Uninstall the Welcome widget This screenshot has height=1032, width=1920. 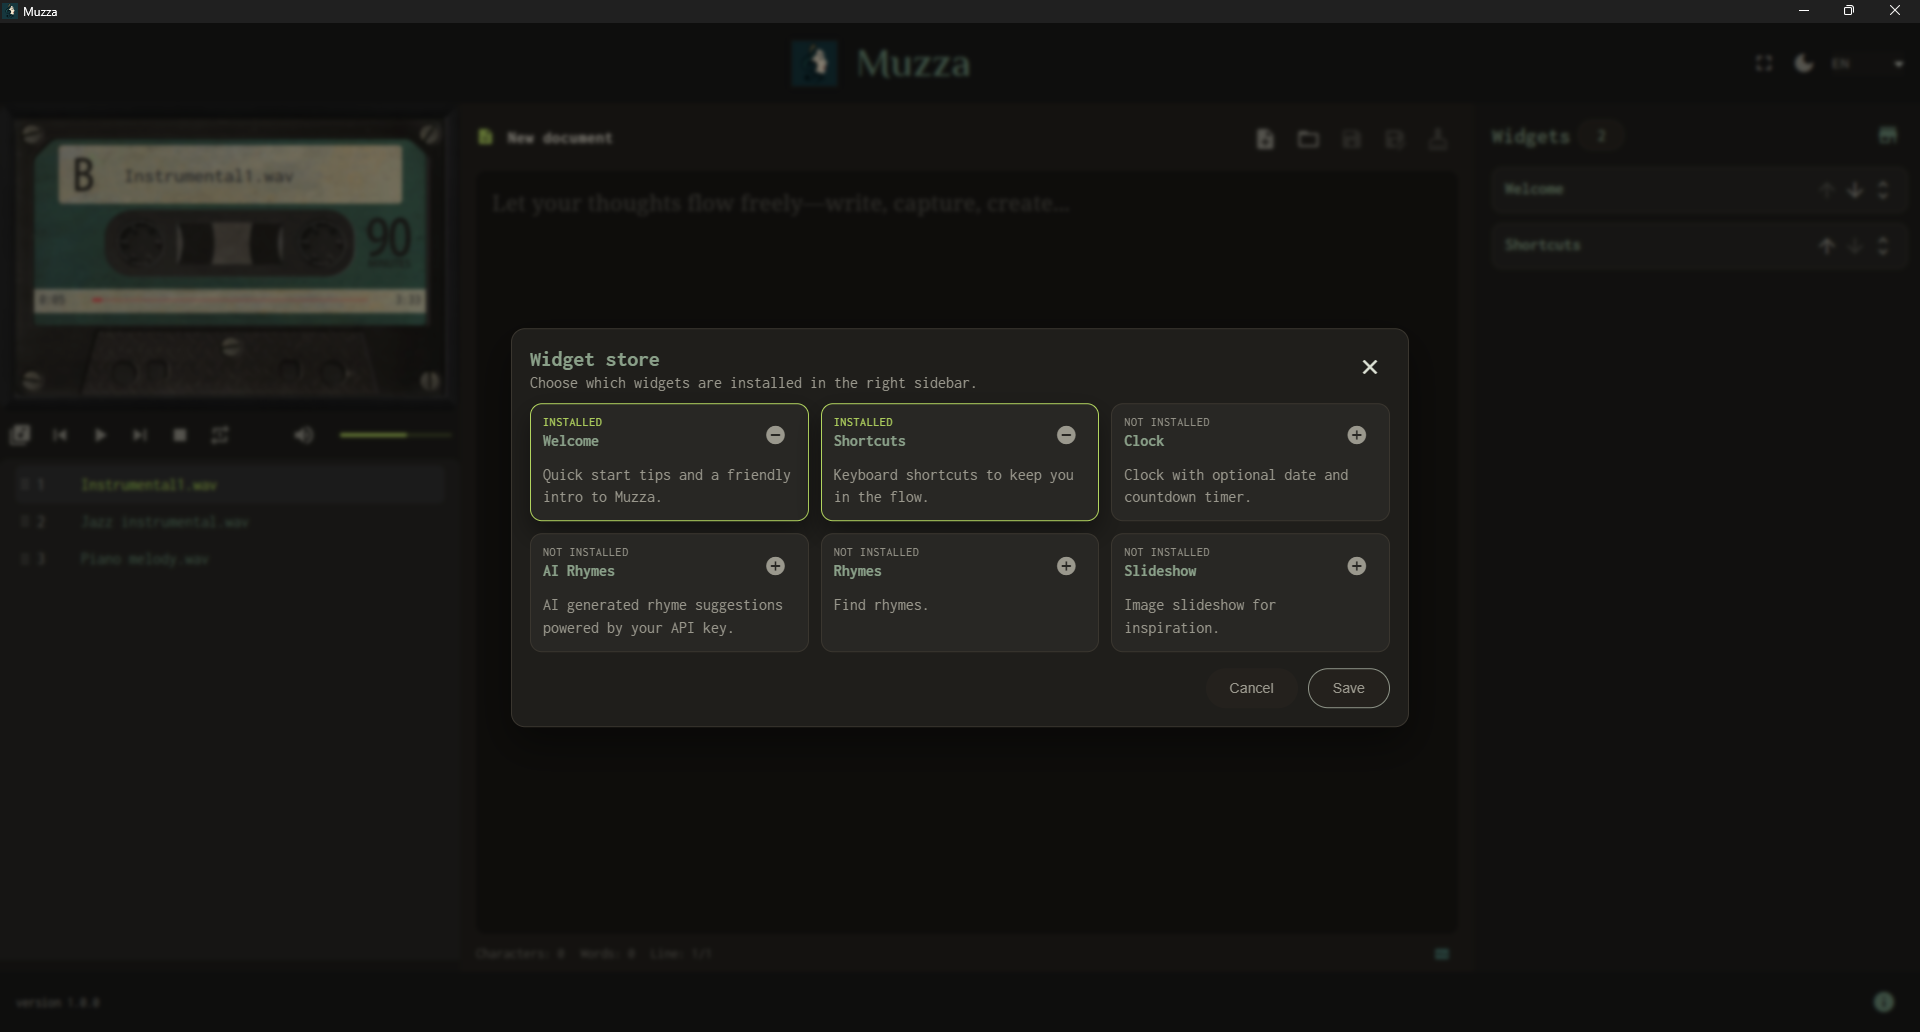tap(776, 435)
